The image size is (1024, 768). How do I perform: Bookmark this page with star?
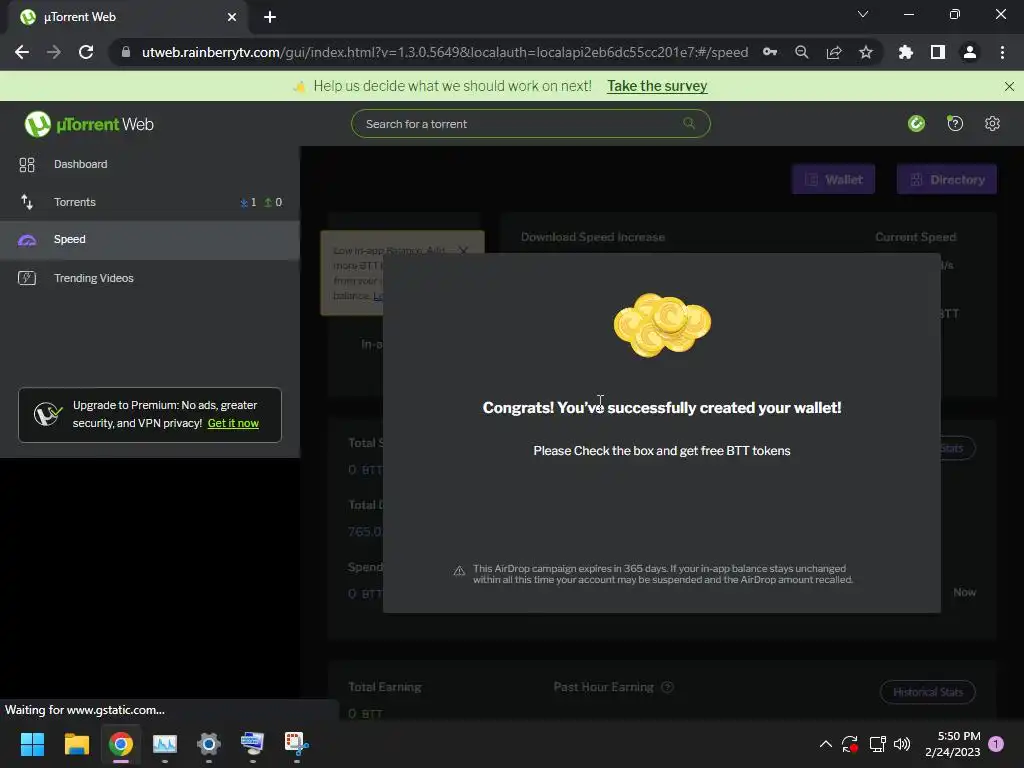point(866,52)
